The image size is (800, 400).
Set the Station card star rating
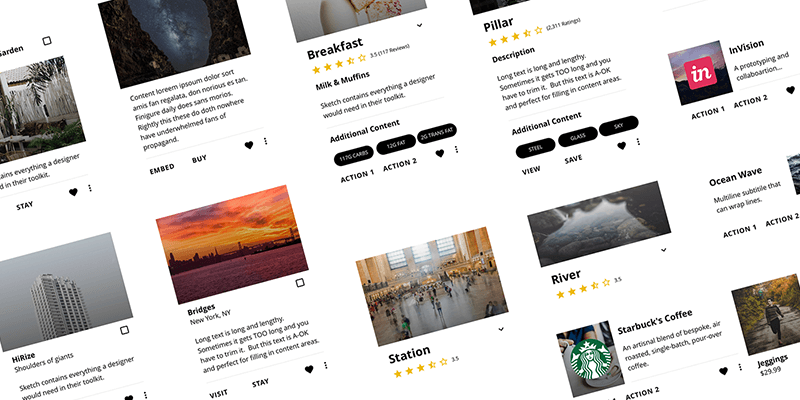pos(420,368)
